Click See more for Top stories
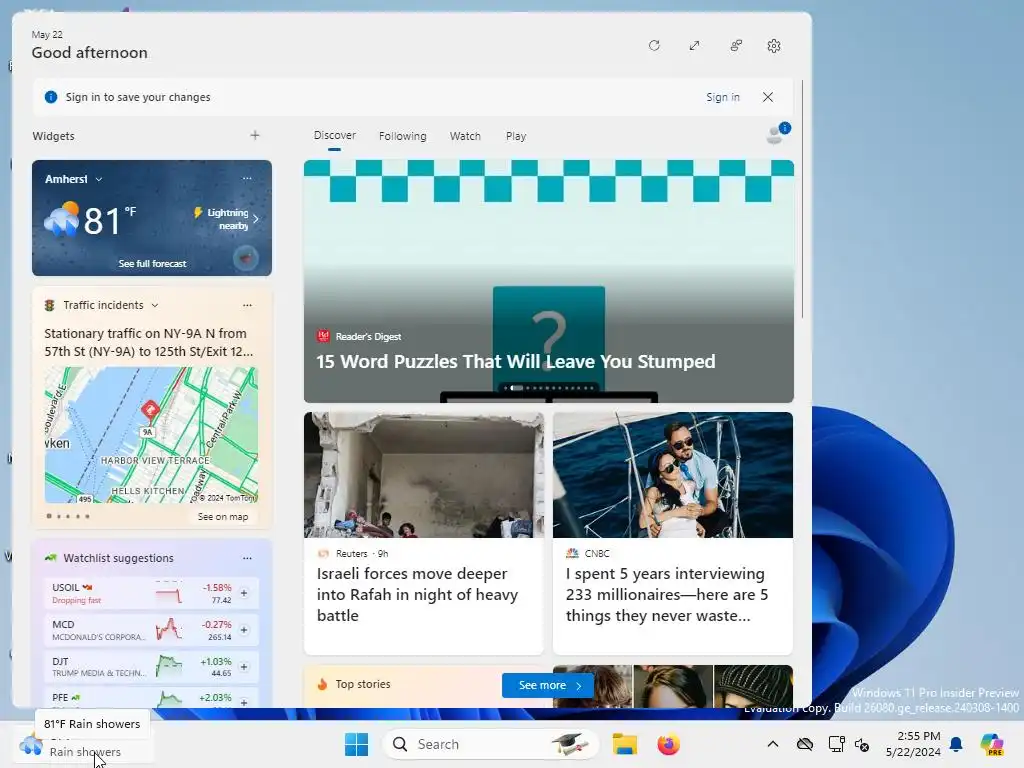 [547, 685]
